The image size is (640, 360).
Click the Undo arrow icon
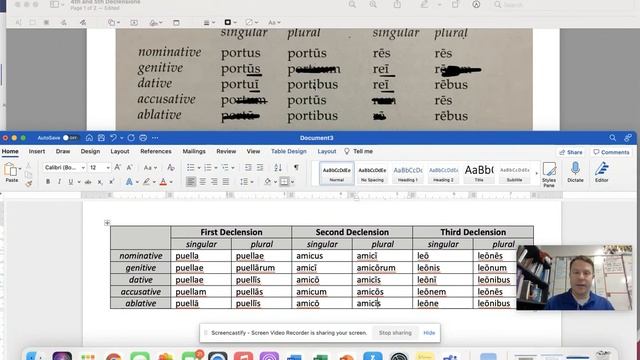(x=113, y=138)
